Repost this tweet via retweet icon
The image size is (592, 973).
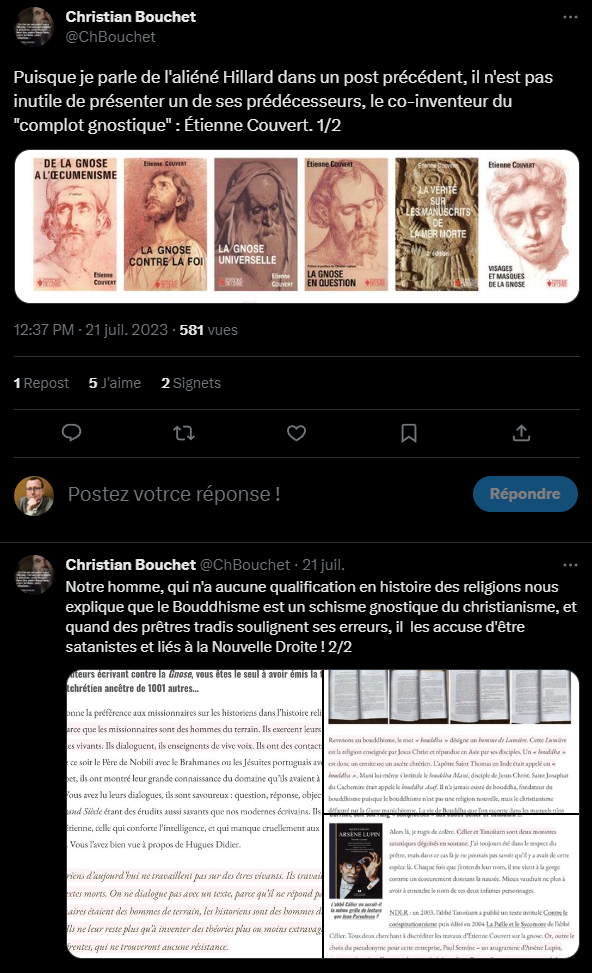pos(184,433)
